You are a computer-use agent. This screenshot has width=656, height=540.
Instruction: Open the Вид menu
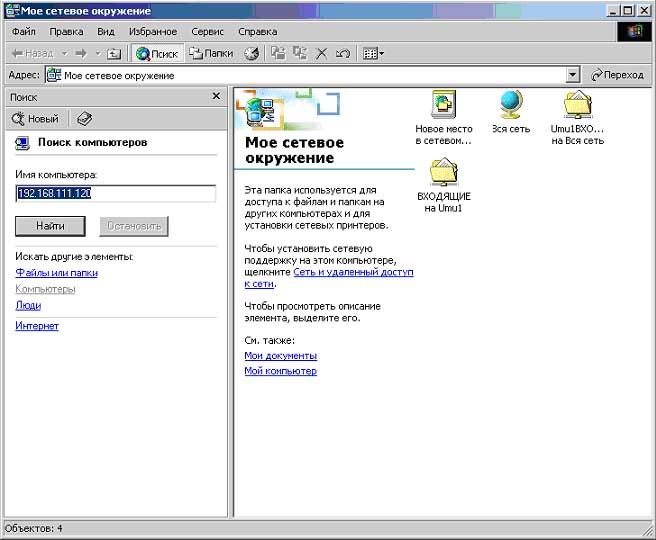click(x=106, y=32)
